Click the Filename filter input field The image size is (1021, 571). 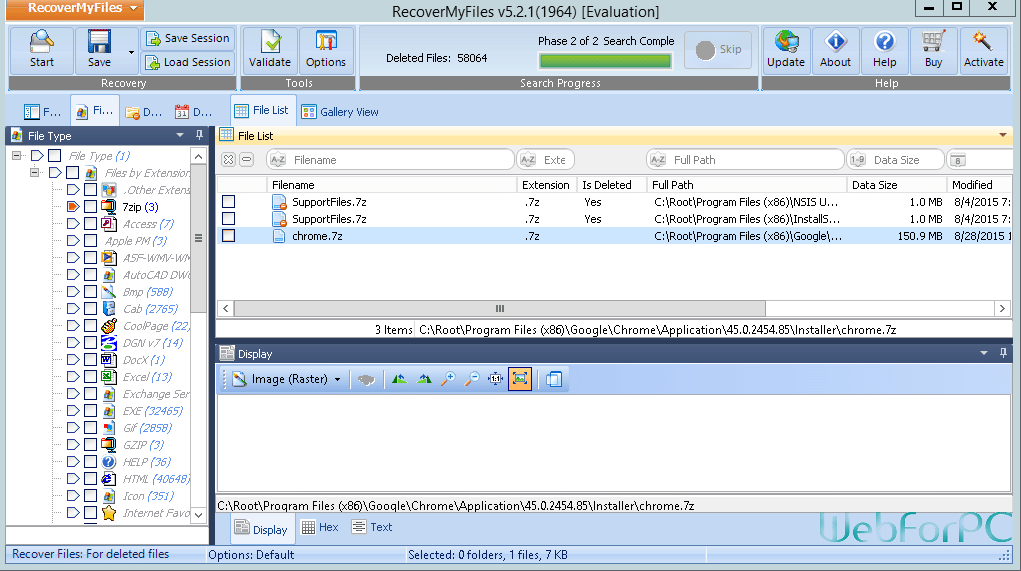pos(391,160)
